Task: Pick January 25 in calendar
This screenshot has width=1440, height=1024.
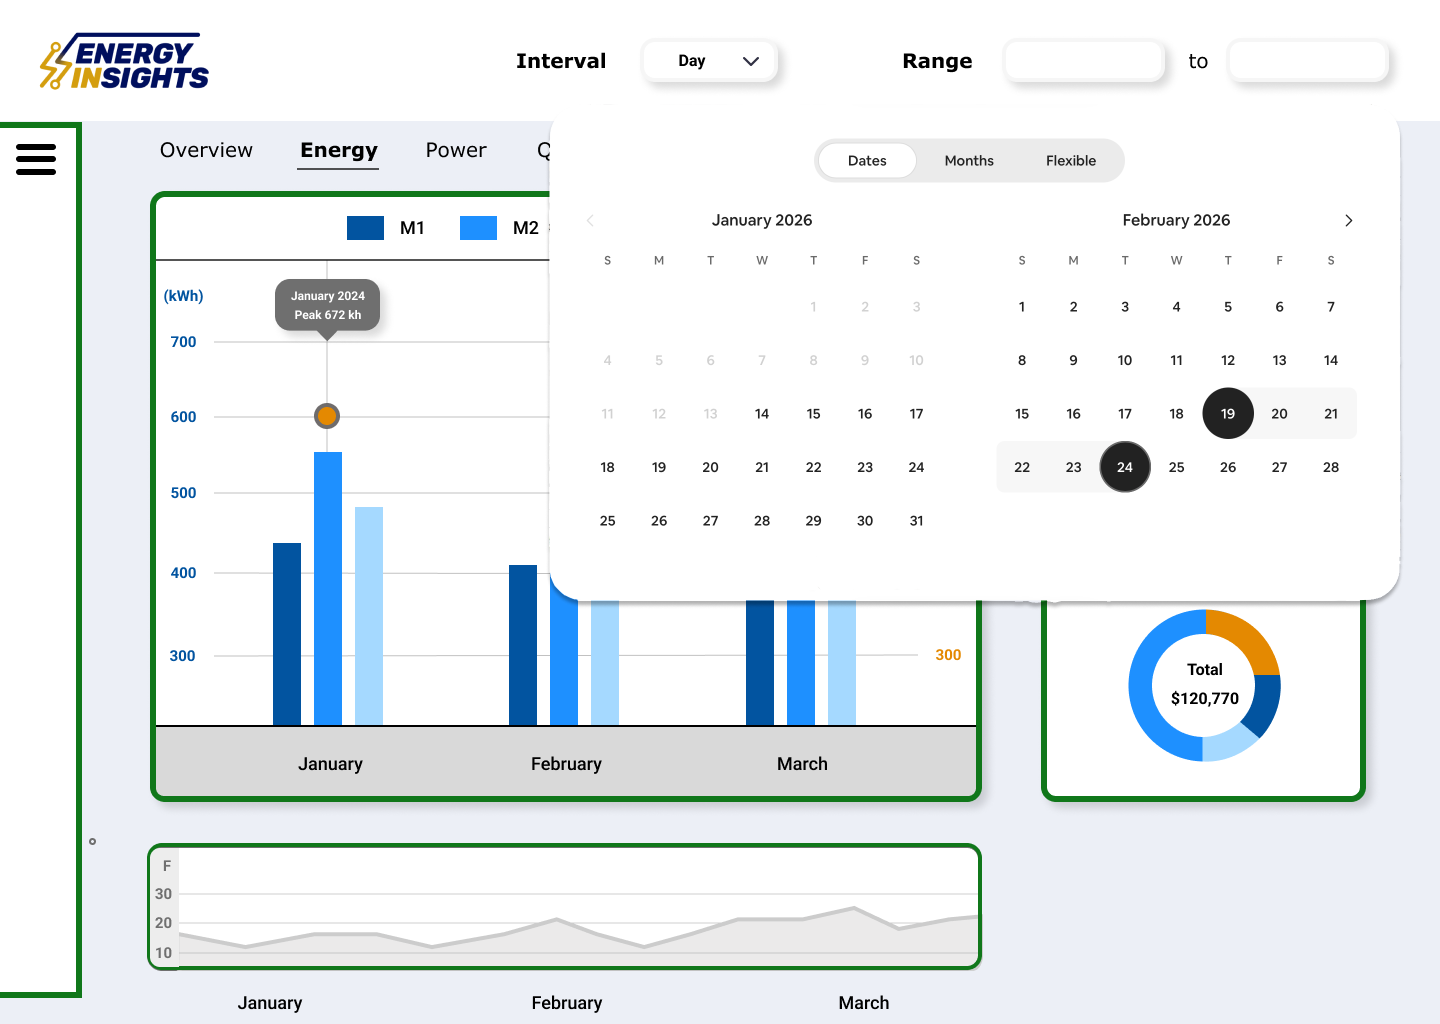Action: point(607,520)
